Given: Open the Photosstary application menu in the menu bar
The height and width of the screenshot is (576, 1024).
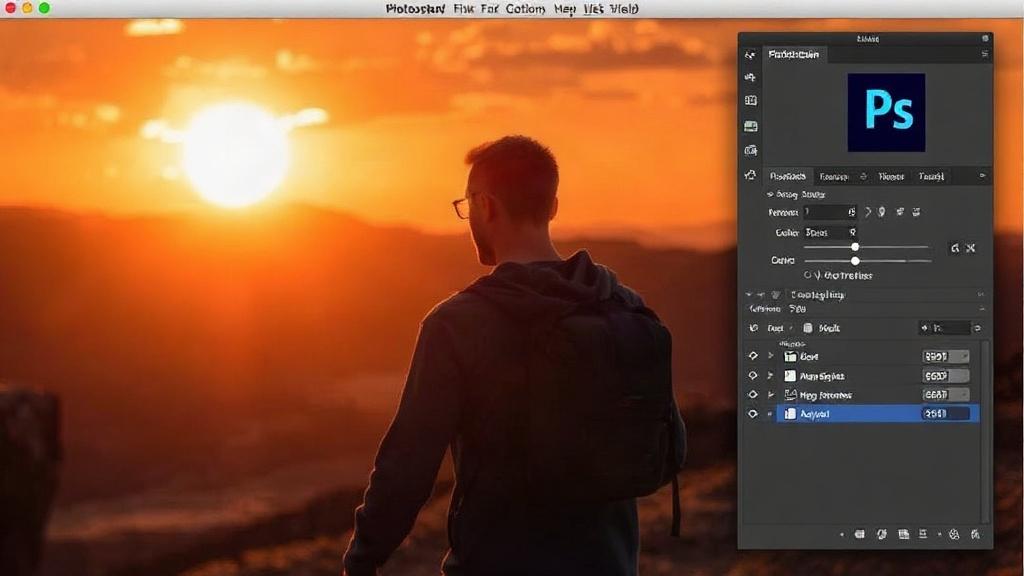Looking at the screenshot, I should point(415,9).
